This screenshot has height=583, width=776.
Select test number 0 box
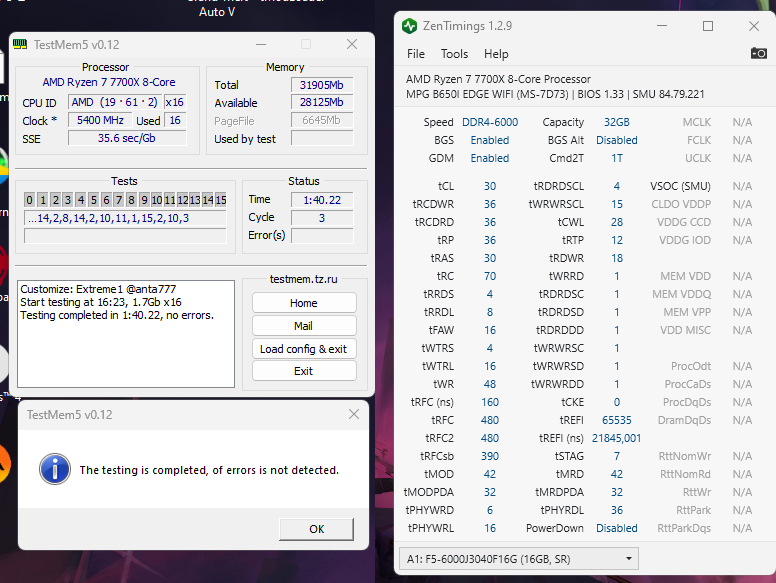pyautogui.click(x=29, y=200)
